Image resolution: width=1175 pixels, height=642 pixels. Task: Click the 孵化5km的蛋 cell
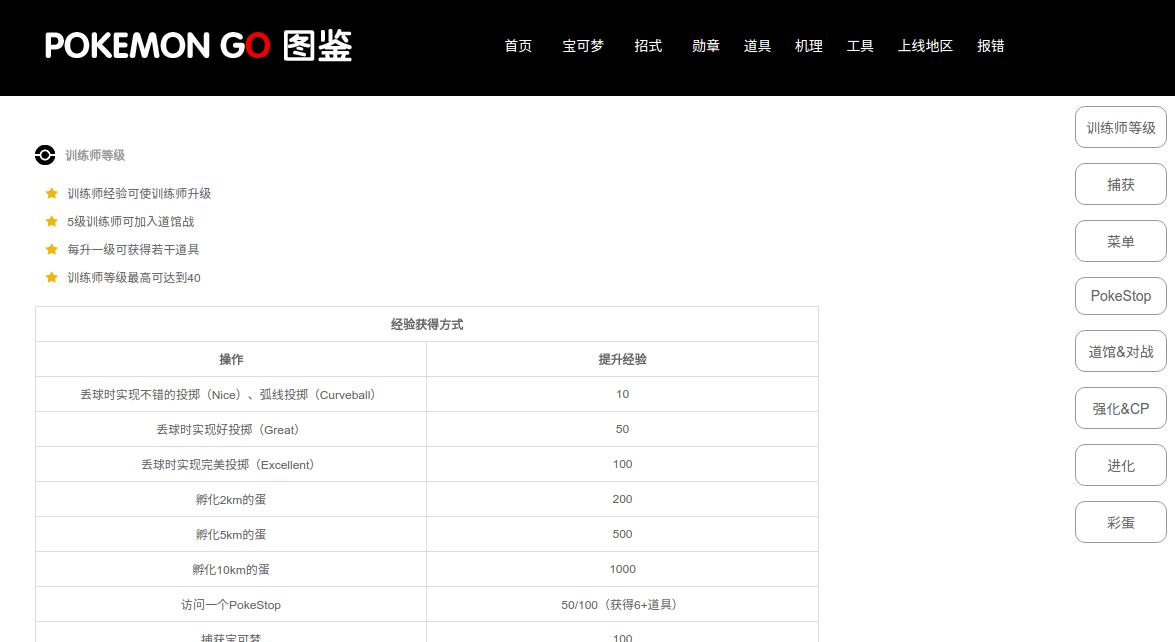[x=231, y=534]
